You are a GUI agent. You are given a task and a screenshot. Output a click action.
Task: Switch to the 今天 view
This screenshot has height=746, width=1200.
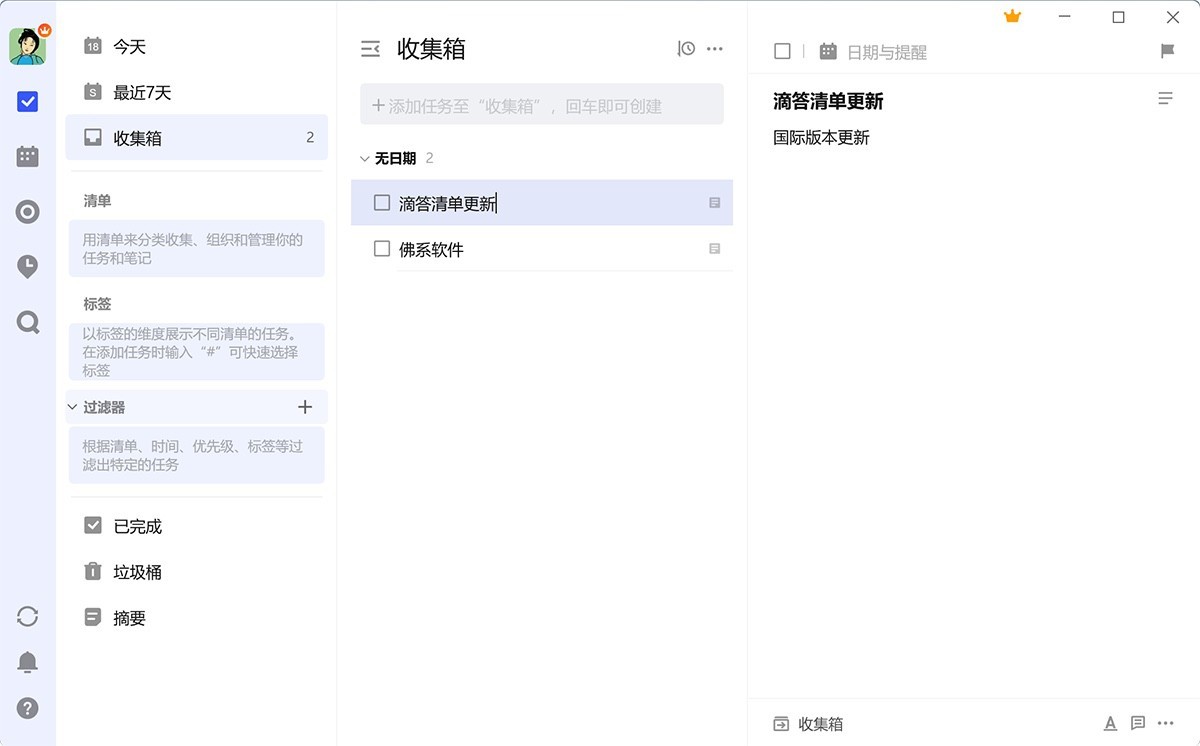[128, 46]
